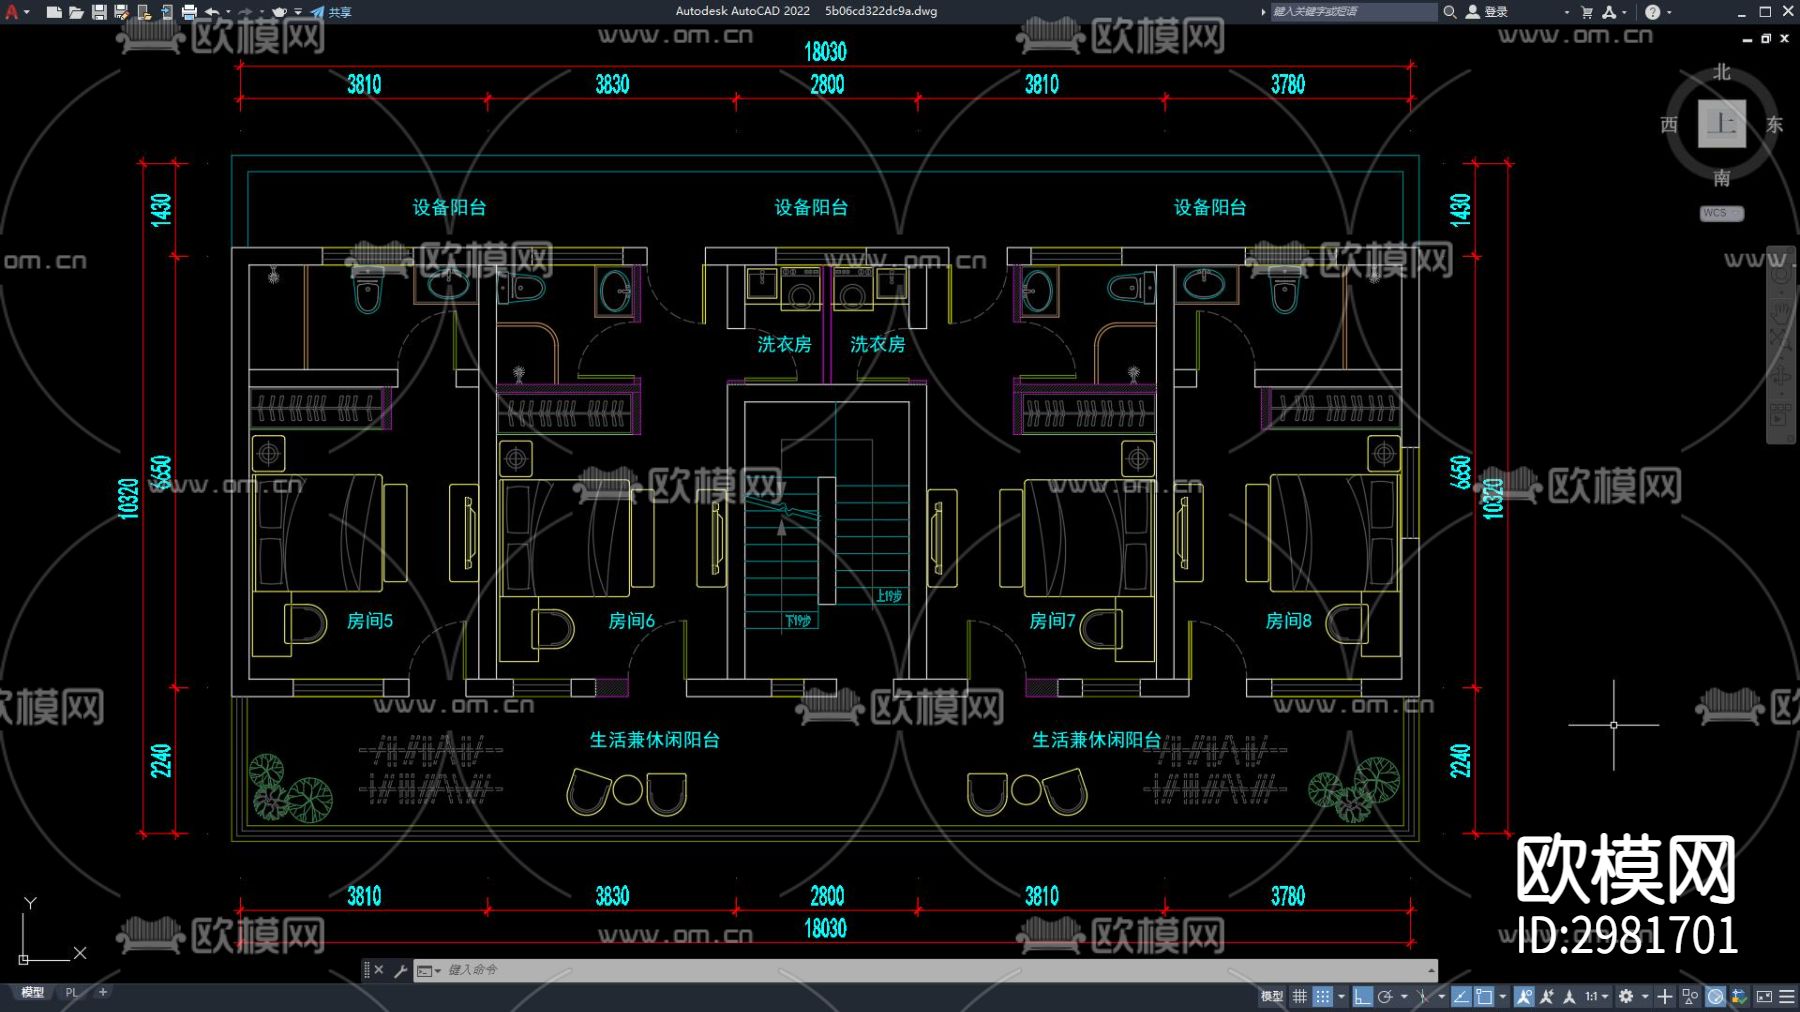Undo the last action
This screenshot has height=1012, width=1800.
coord(212,12)
